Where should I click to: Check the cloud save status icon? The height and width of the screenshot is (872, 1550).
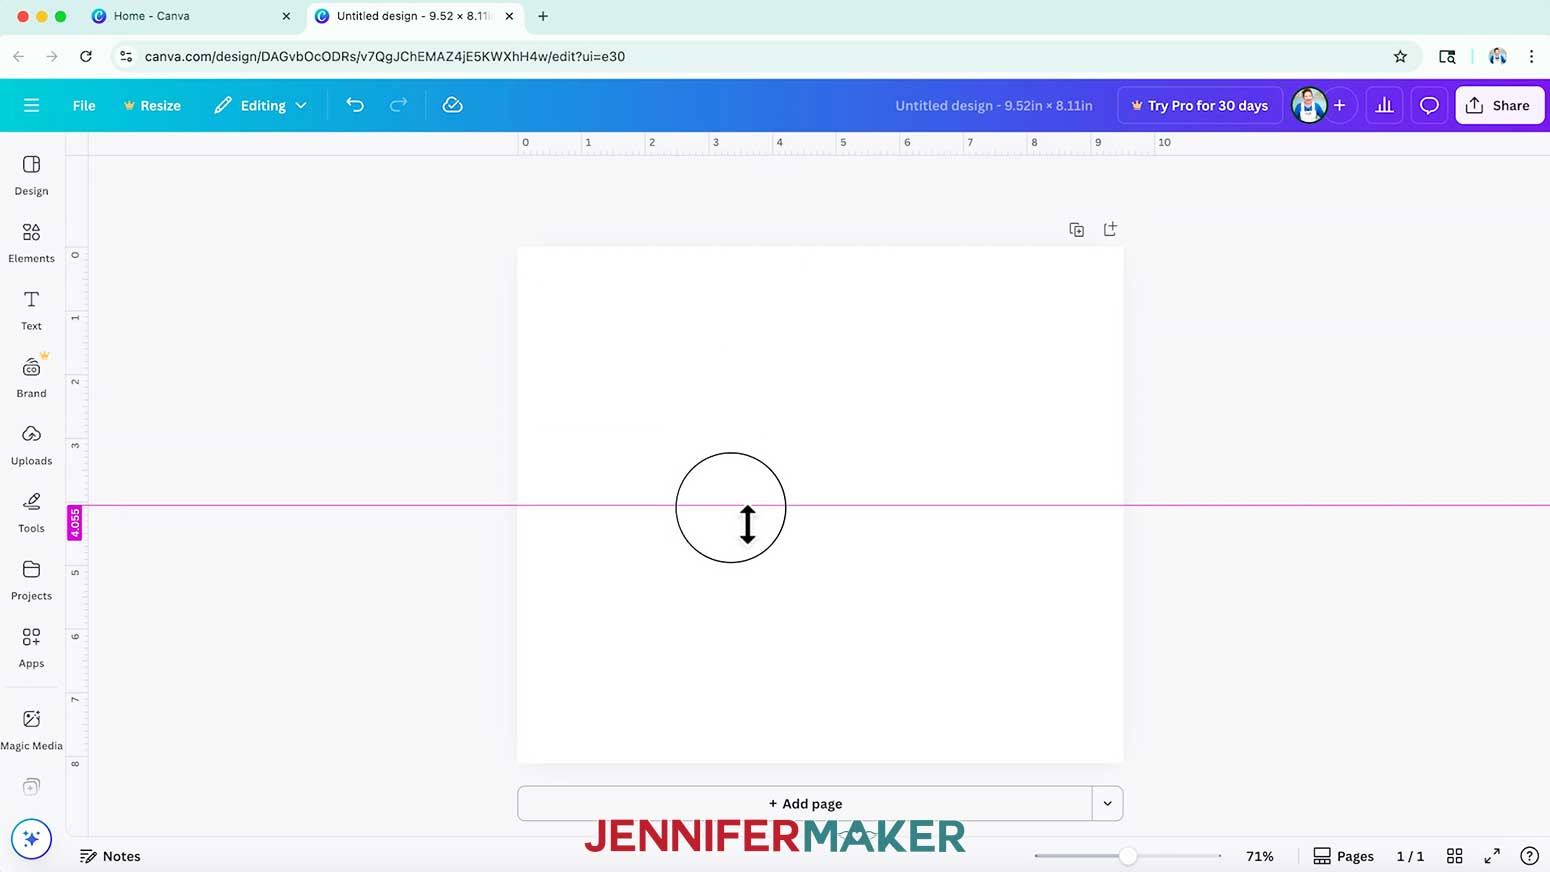(452, 105)
